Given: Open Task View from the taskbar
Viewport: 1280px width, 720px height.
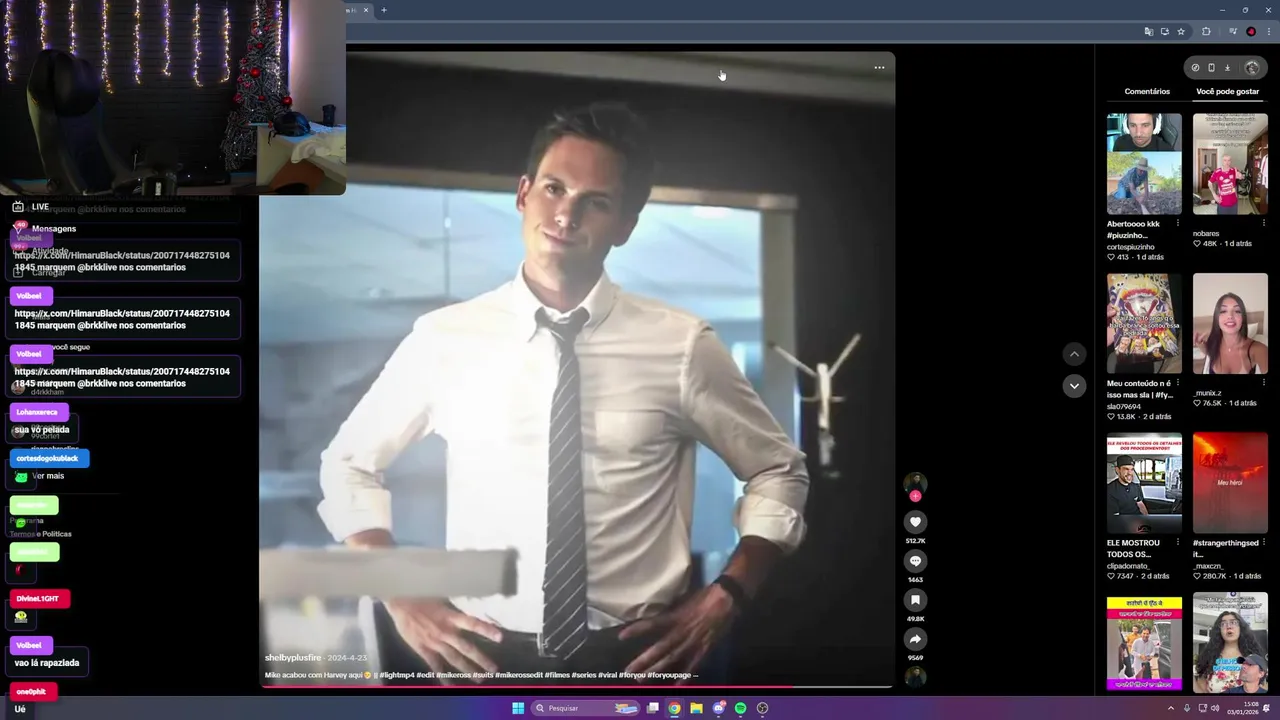Looking at the screenshot, I should 653,708.
